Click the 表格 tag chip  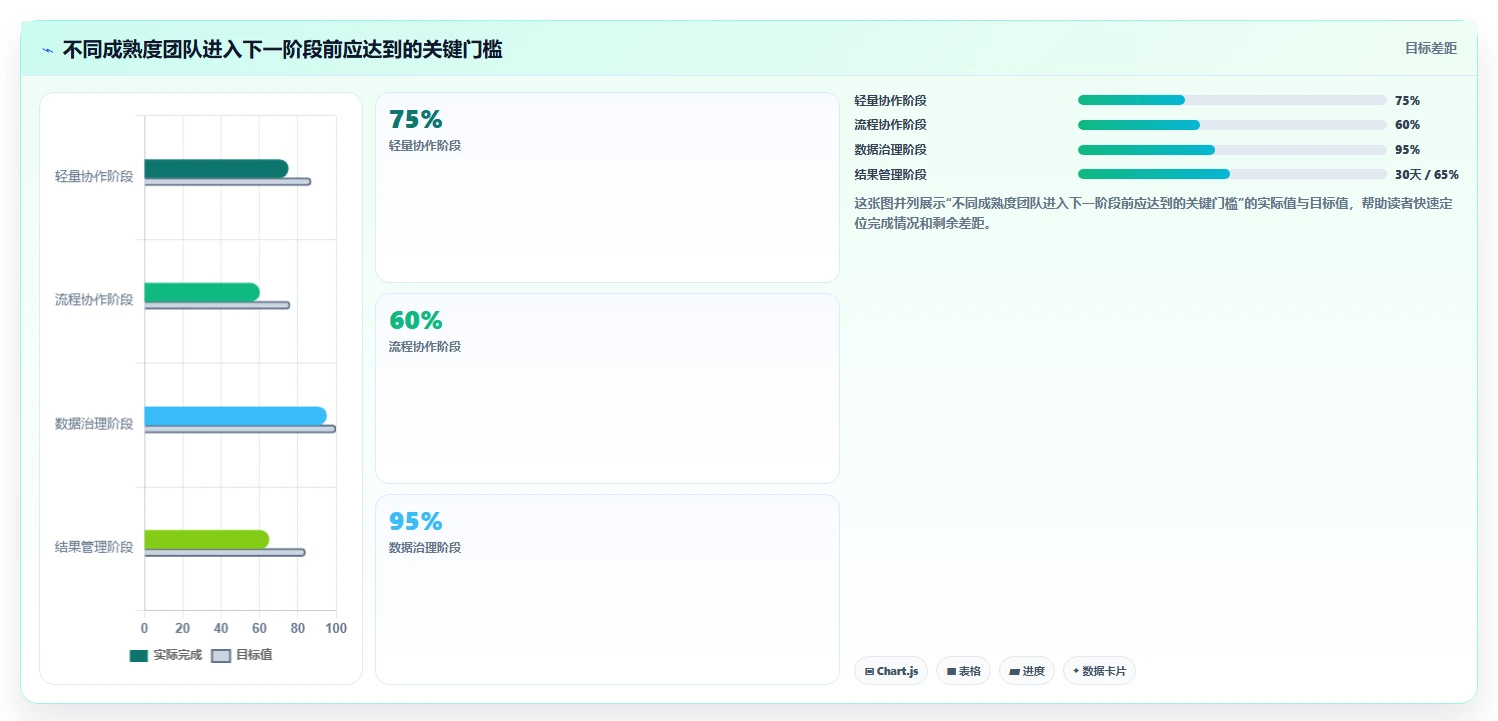[964, 671]
